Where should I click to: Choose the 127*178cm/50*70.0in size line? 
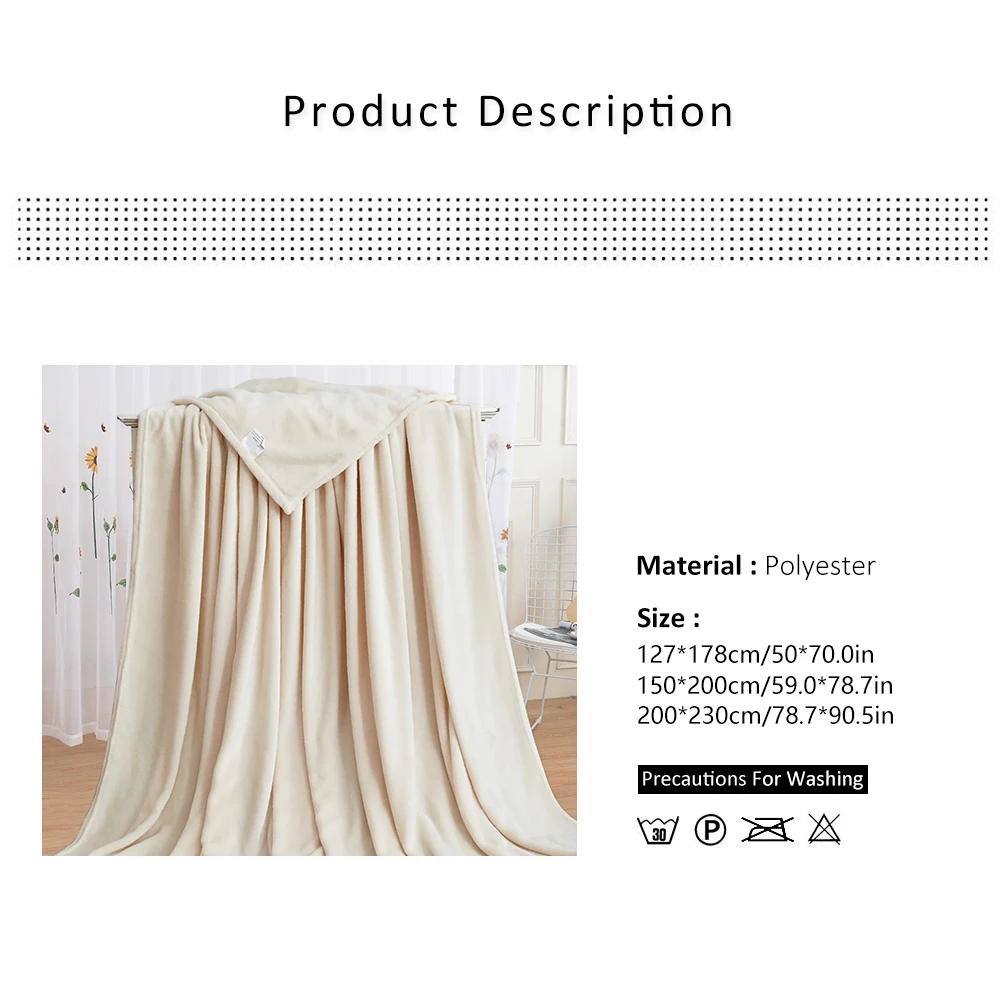tap(756, 654)
